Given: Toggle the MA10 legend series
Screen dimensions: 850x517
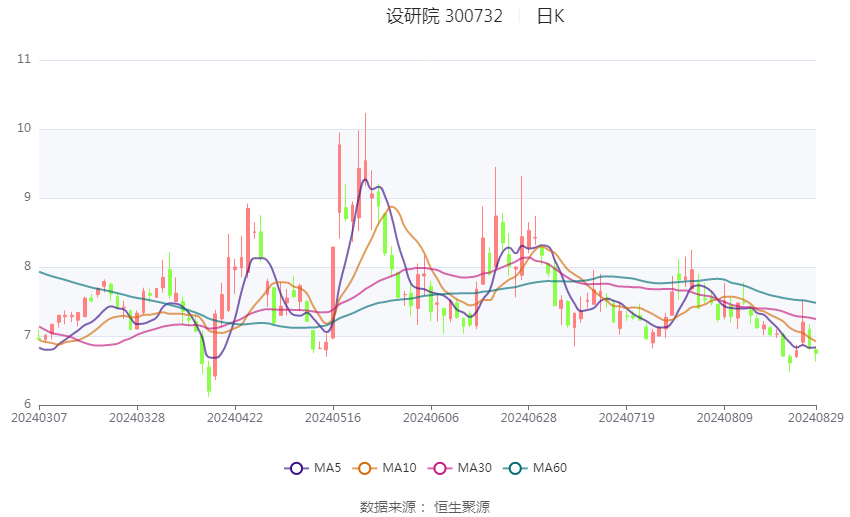Looking at the screenshot, I should tap(384, 468).
